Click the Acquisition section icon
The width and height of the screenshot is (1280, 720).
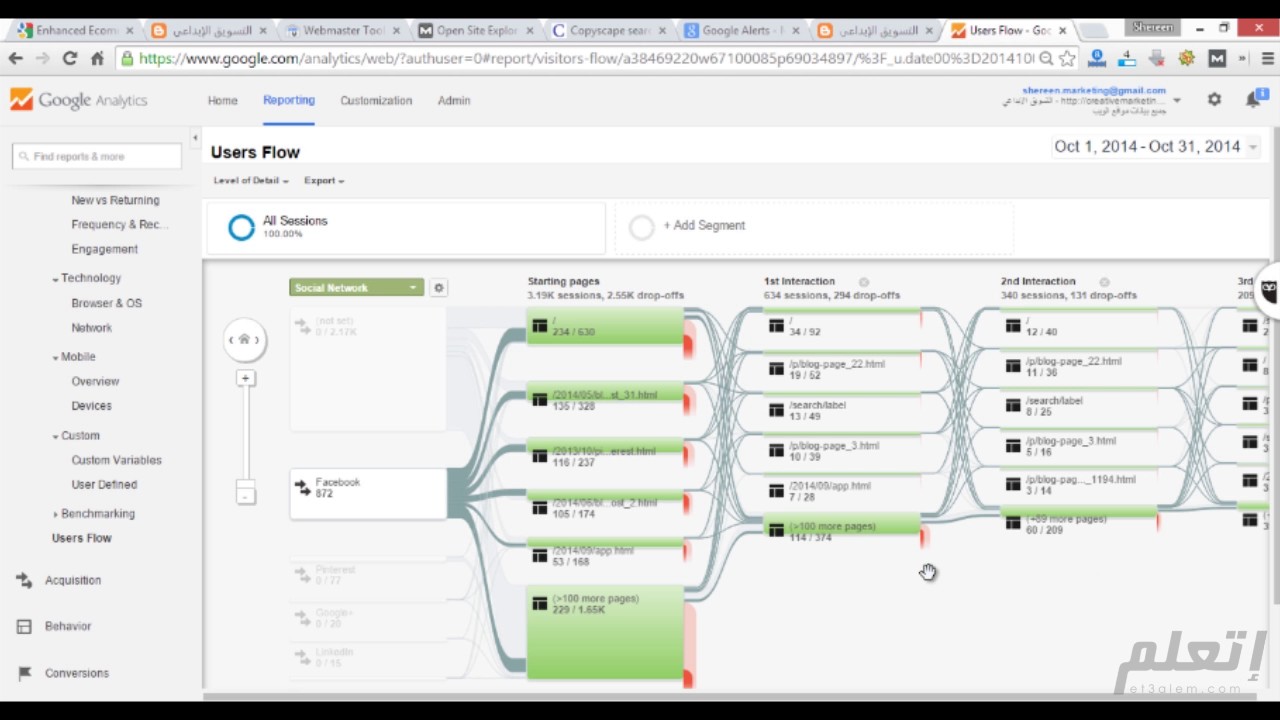pyautogui.click(x=24, y=580)
